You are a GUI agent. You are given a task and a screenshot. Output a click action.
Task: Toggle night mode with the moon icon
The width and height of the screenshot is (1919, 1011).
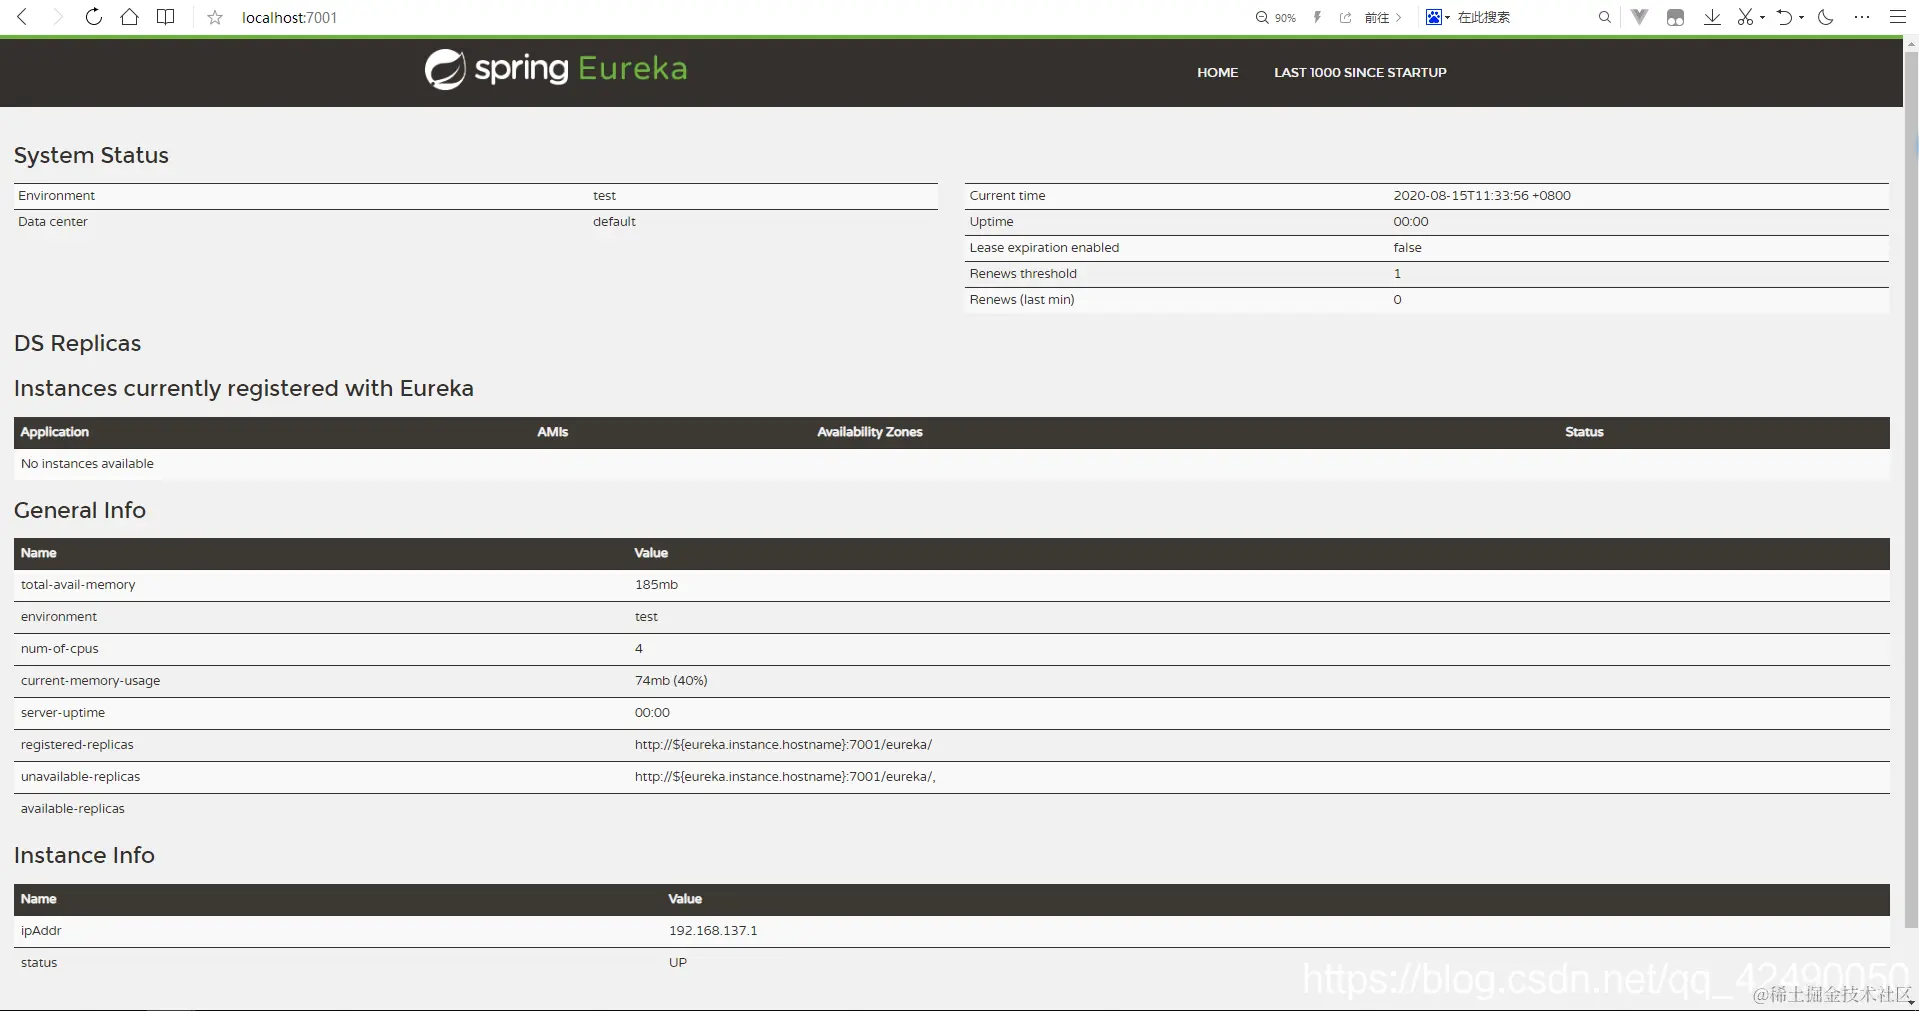pyautogui.click(x=1825, y=17)
